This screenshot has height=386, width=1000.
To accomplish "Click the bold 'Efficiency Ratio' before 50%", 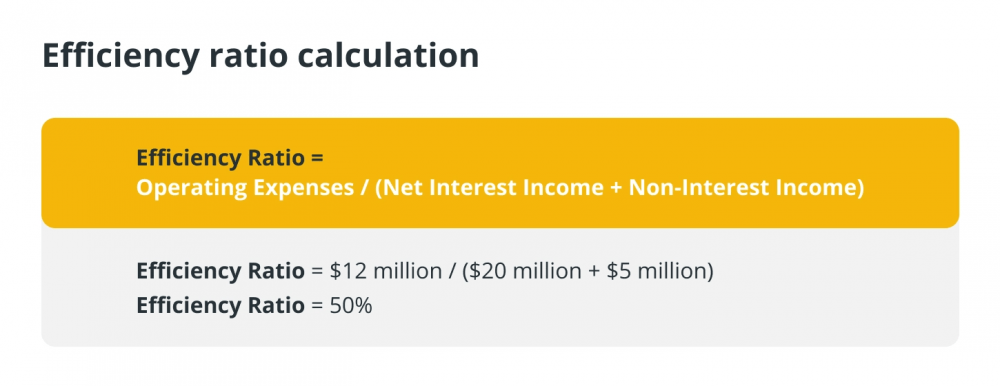I will point(221,306).
